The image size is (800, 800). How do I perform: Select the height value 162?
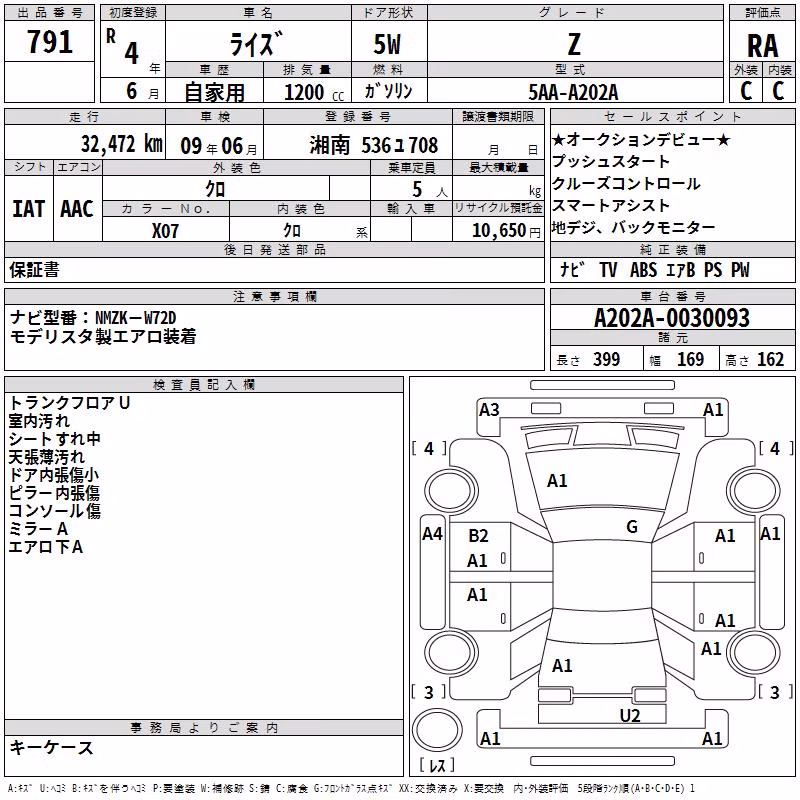[x=770, y=359]
